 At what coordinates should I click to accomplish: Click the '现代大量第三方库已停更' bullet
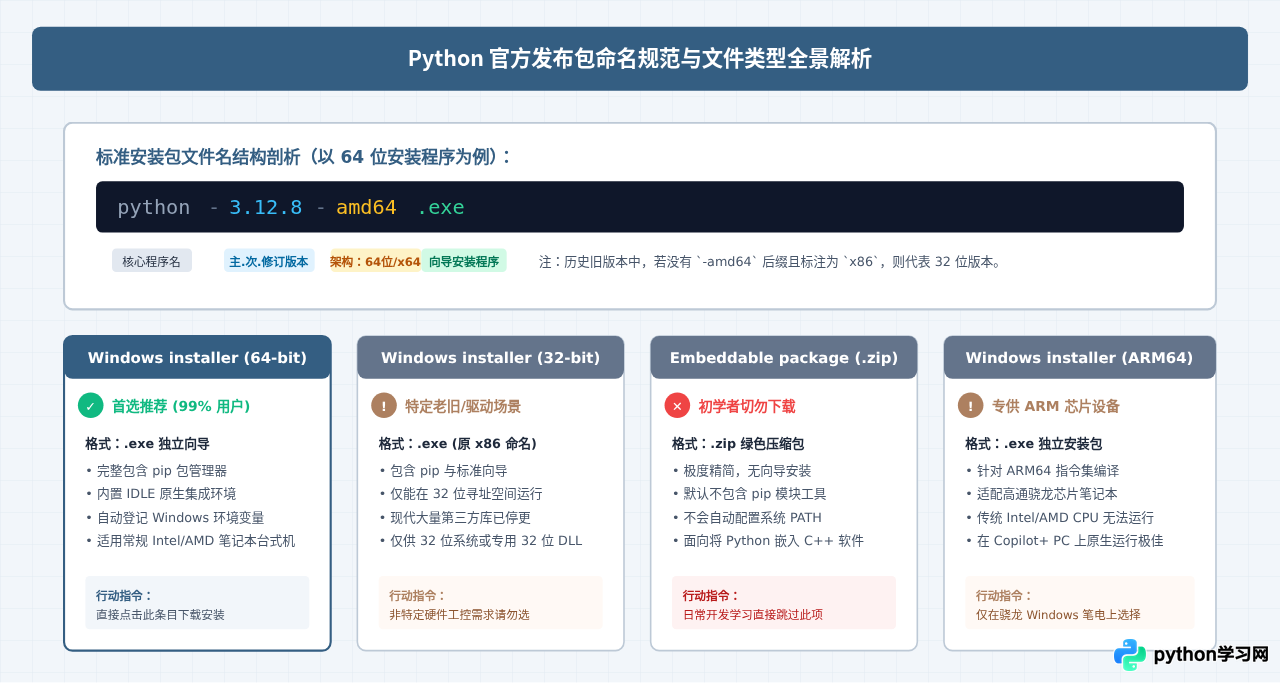click(455, 517)
